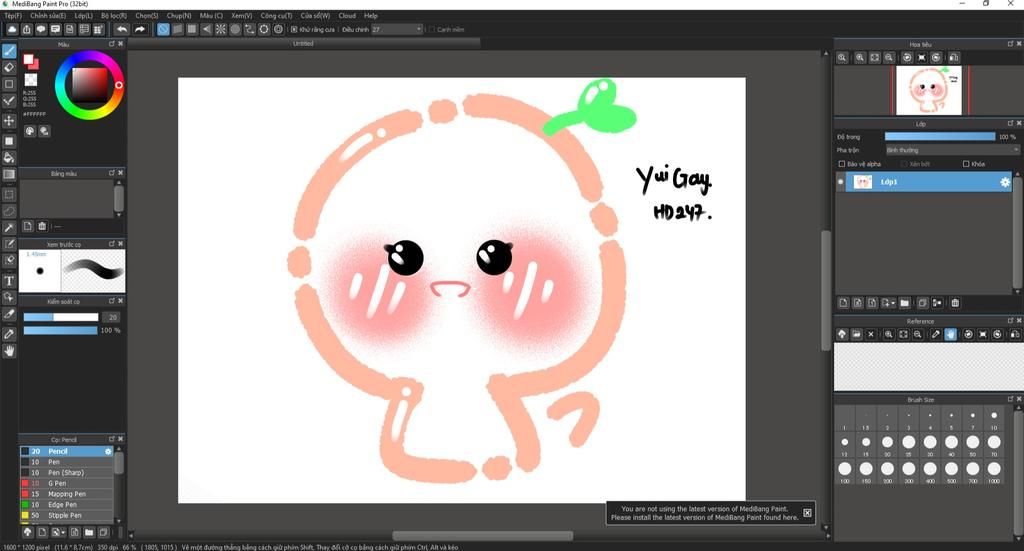Click the horizontal canvas scrollbar

[483, 536]
